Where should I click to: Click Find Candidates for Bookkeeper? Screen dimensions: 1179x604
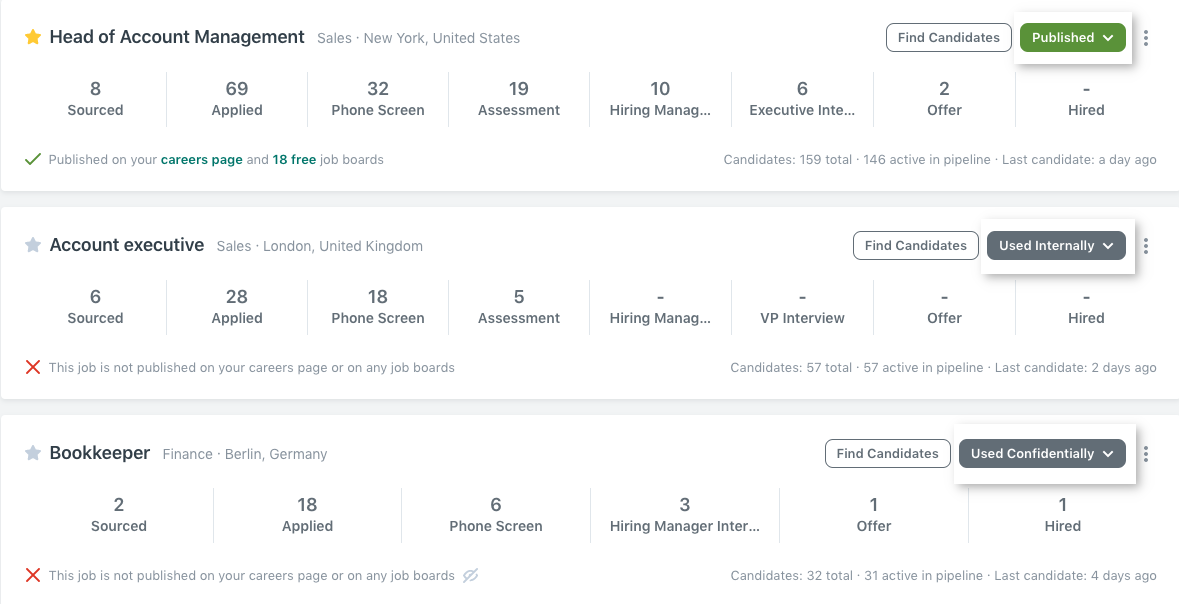pos(887,454)
